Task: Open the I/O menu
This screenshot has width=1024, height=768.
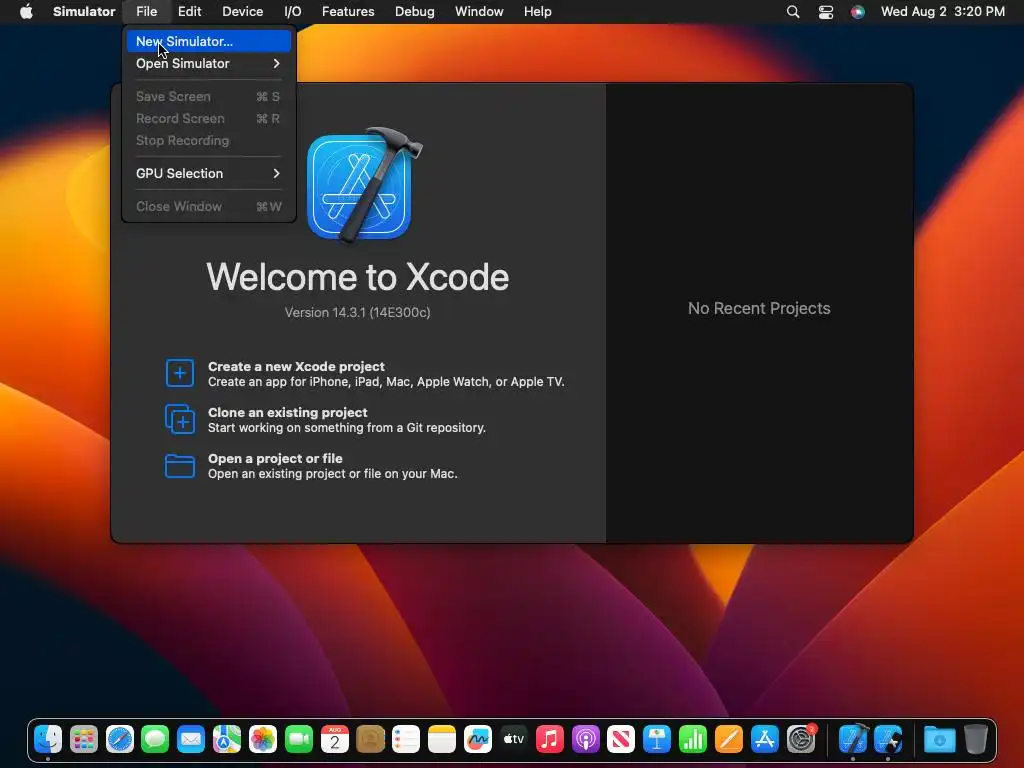Action: (x=293, y=12)
